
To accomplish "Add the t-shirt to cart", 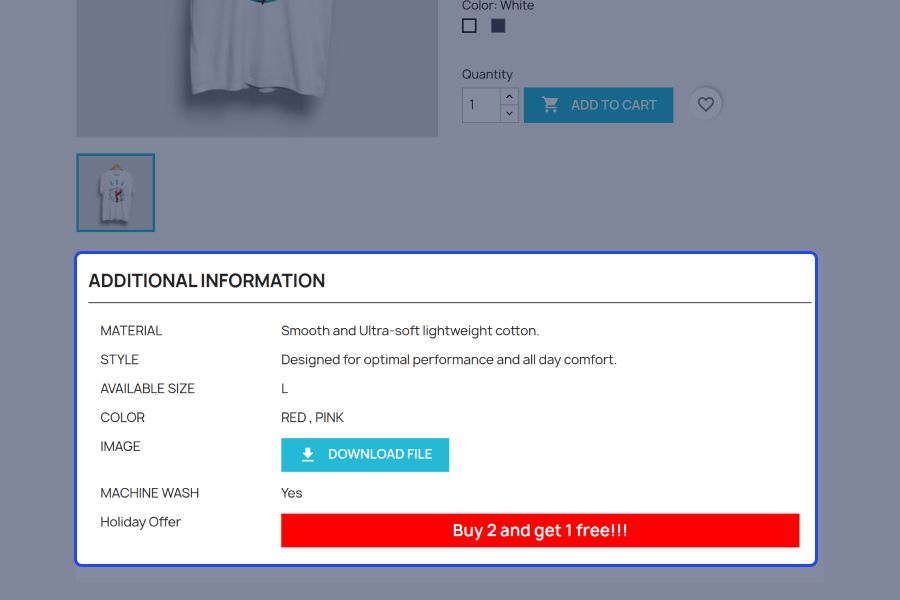I will pos(598,105).
